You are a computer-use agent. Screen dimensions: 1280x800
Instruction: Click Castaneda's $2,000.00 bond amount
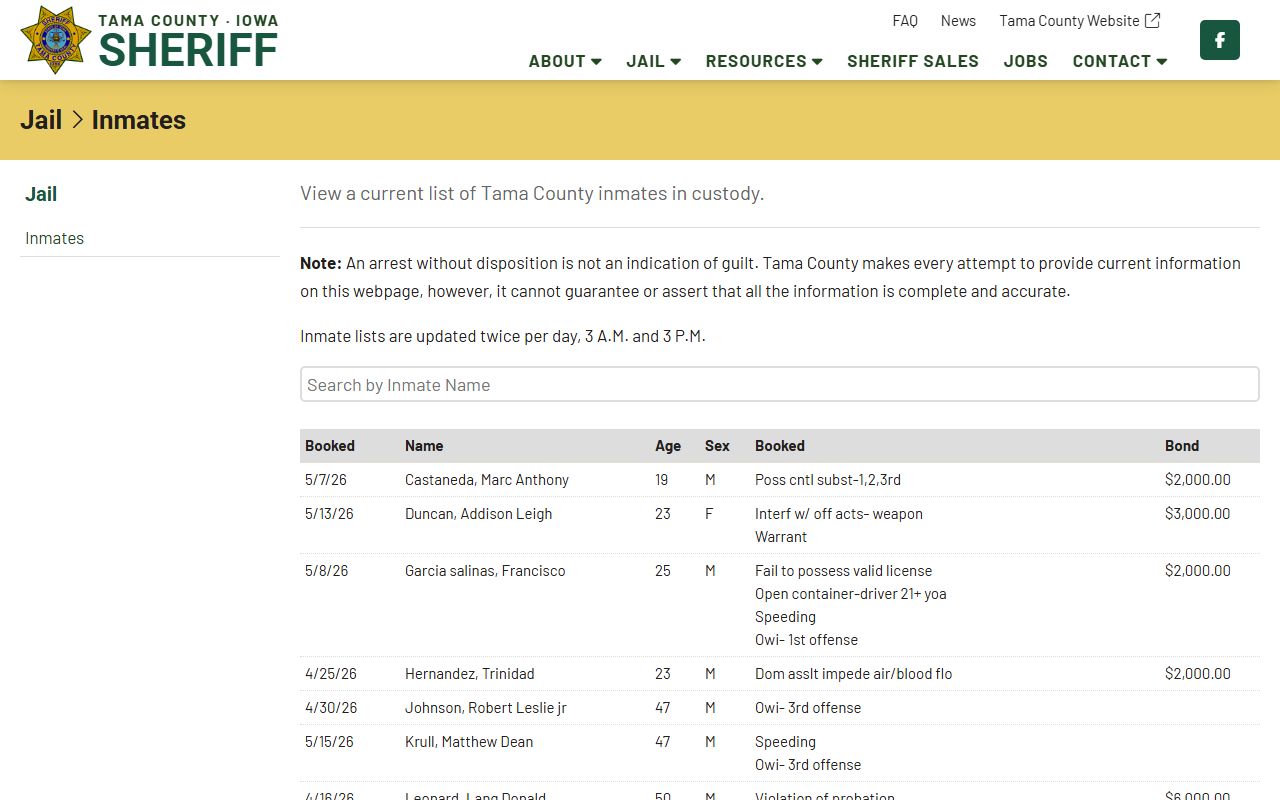(x=1198, y=480)
